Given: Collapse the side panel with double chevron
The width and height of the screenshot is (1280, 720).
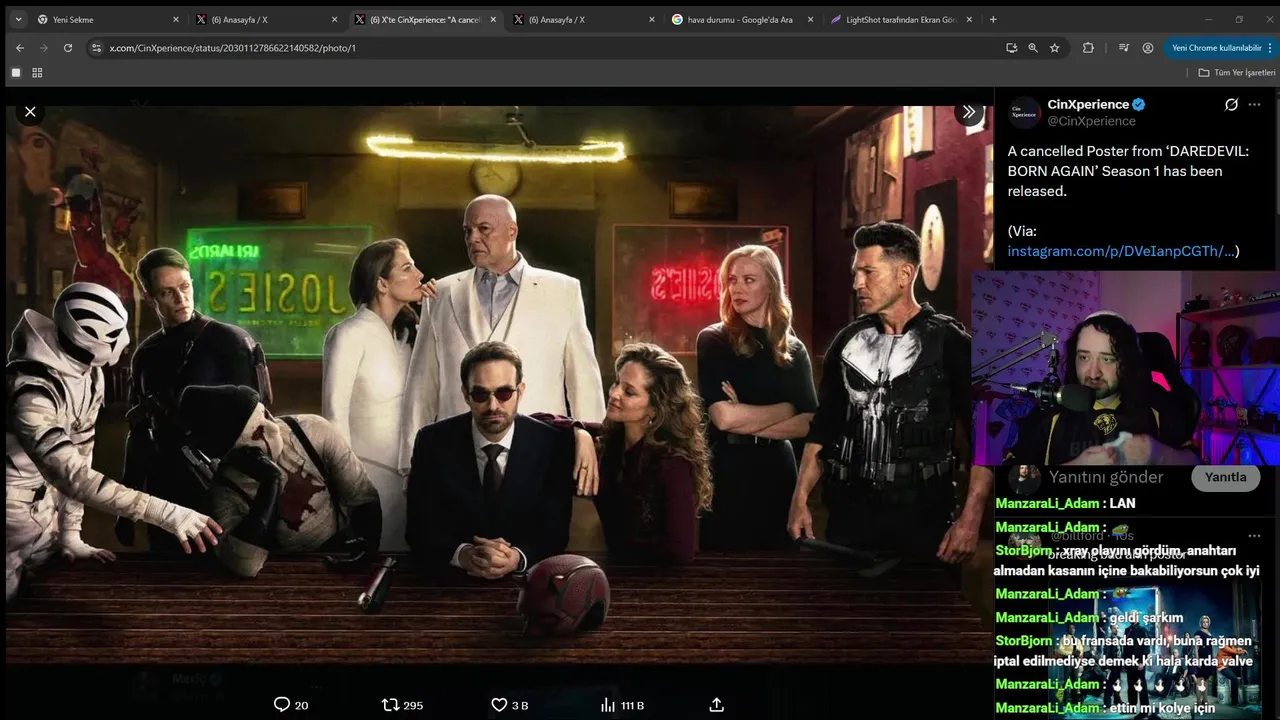Looking at the screenshot, I should [x=968, y=112].
